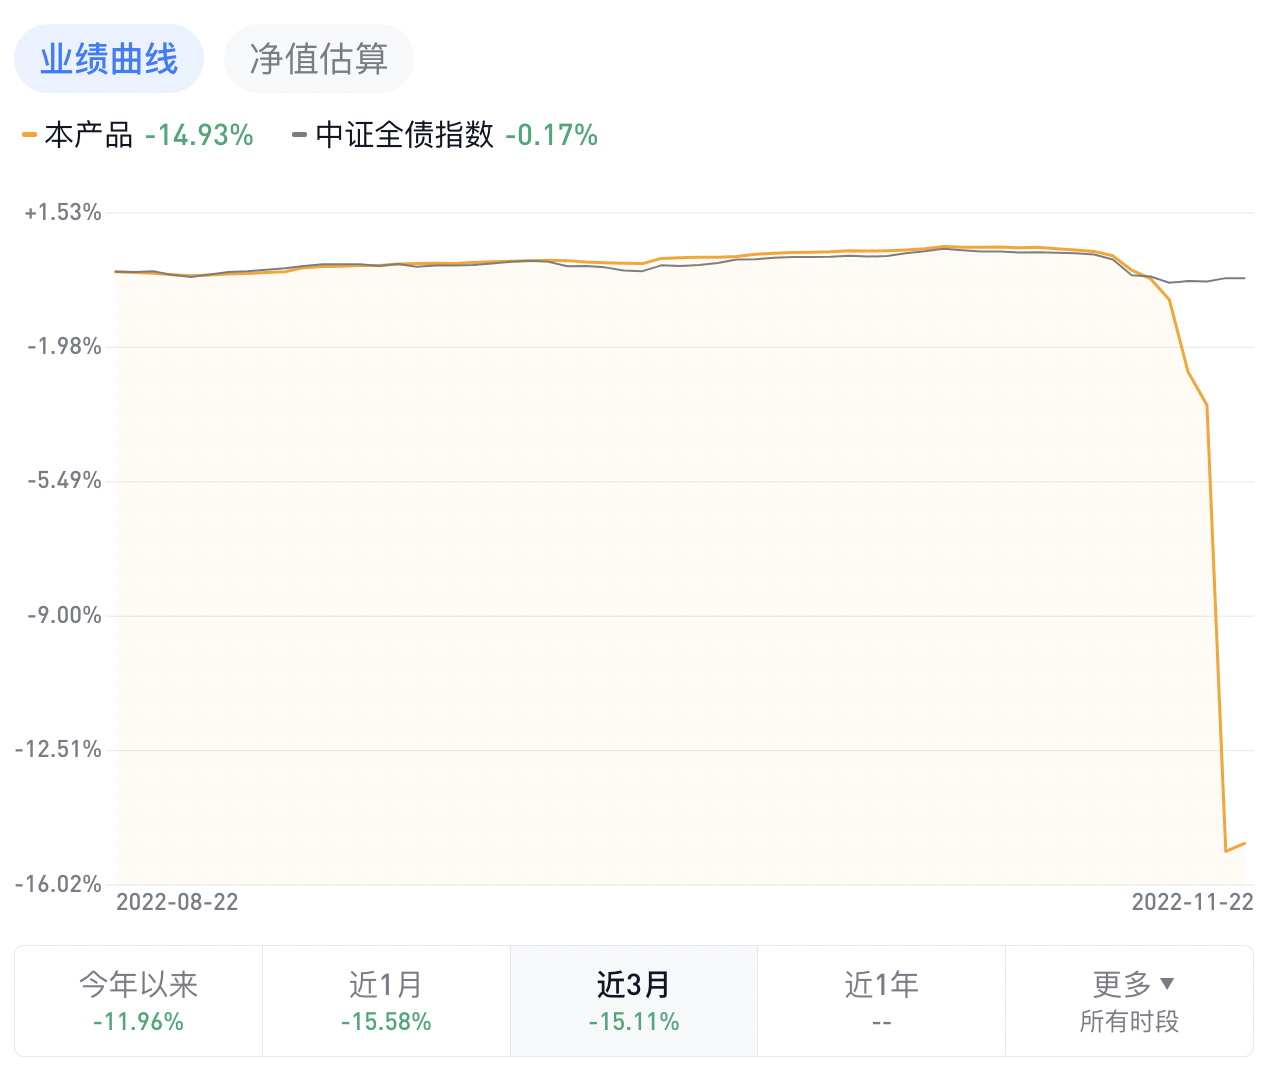Screen dimensions: 1266x1070
Task: Click the -16.02% y-axis label
Action: coord(58,884)
